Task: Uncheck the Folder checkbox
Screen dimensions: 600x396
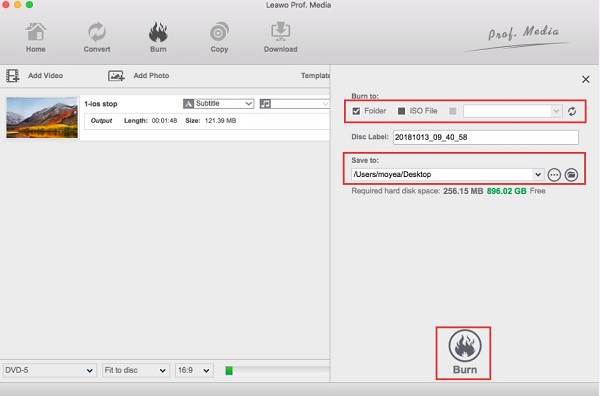Action: (356, 111)
